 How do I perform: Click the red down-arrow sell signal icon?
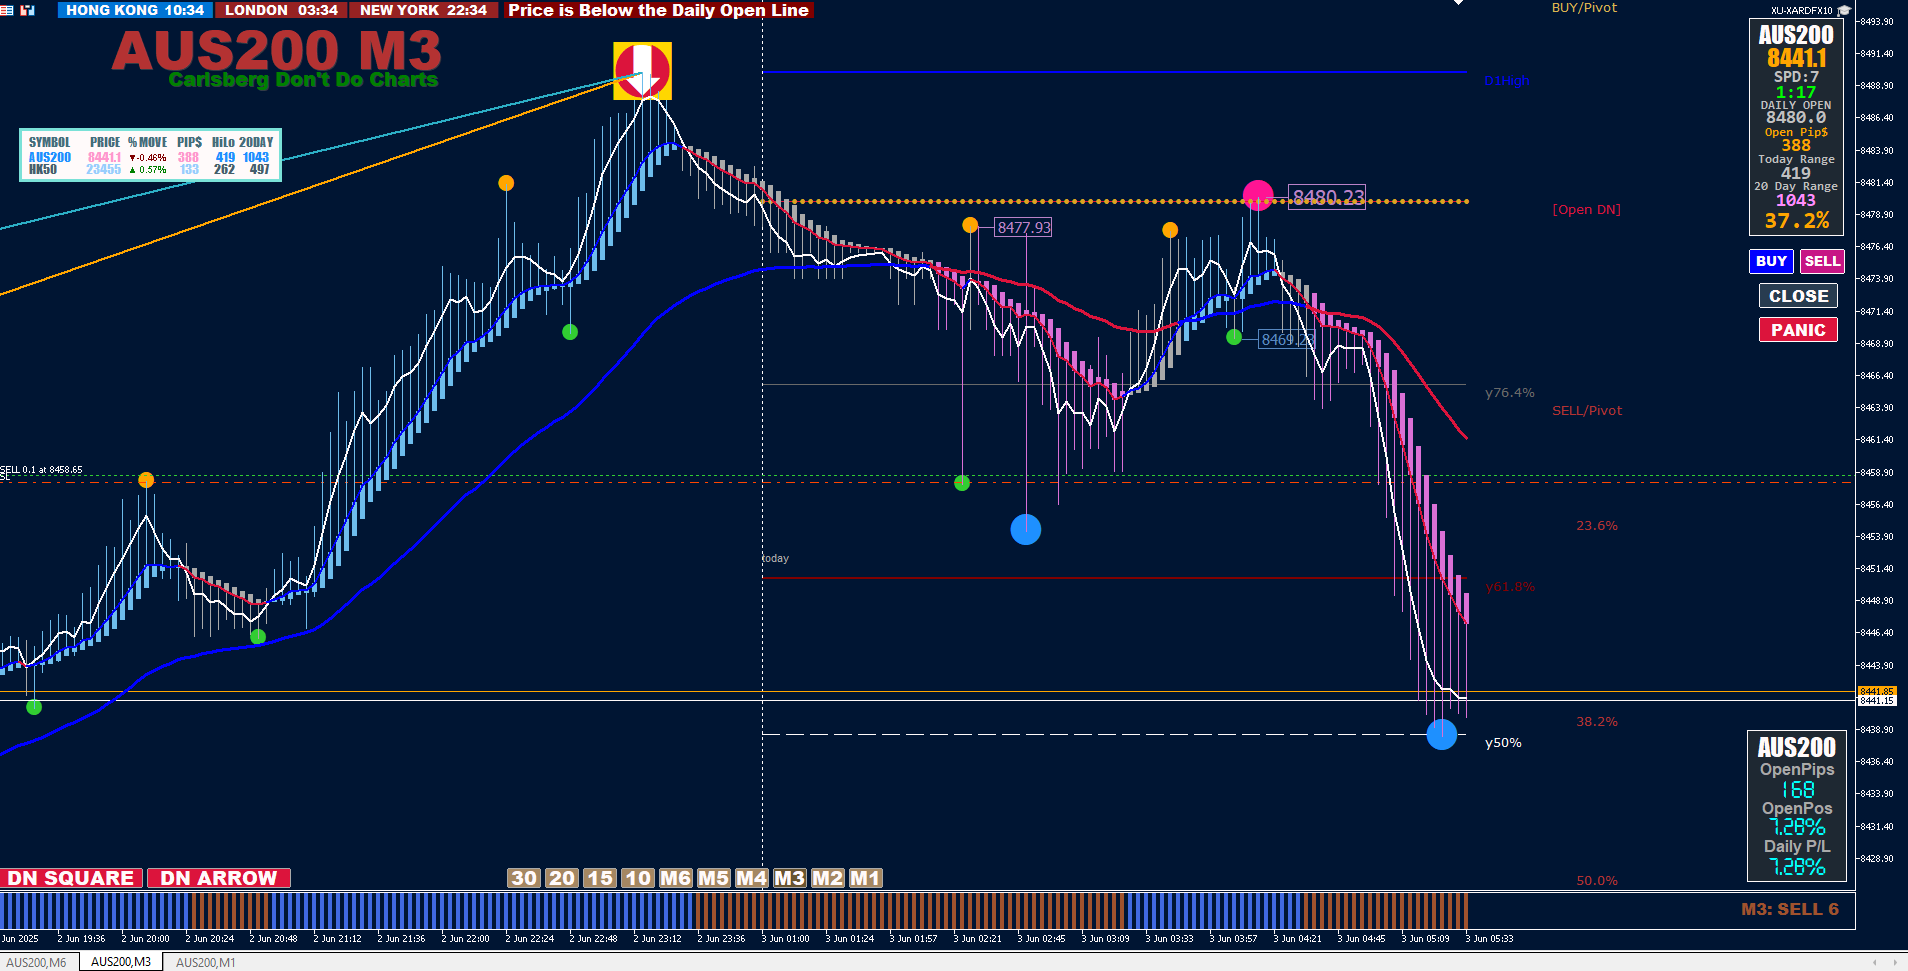click(x=642, y=70)
